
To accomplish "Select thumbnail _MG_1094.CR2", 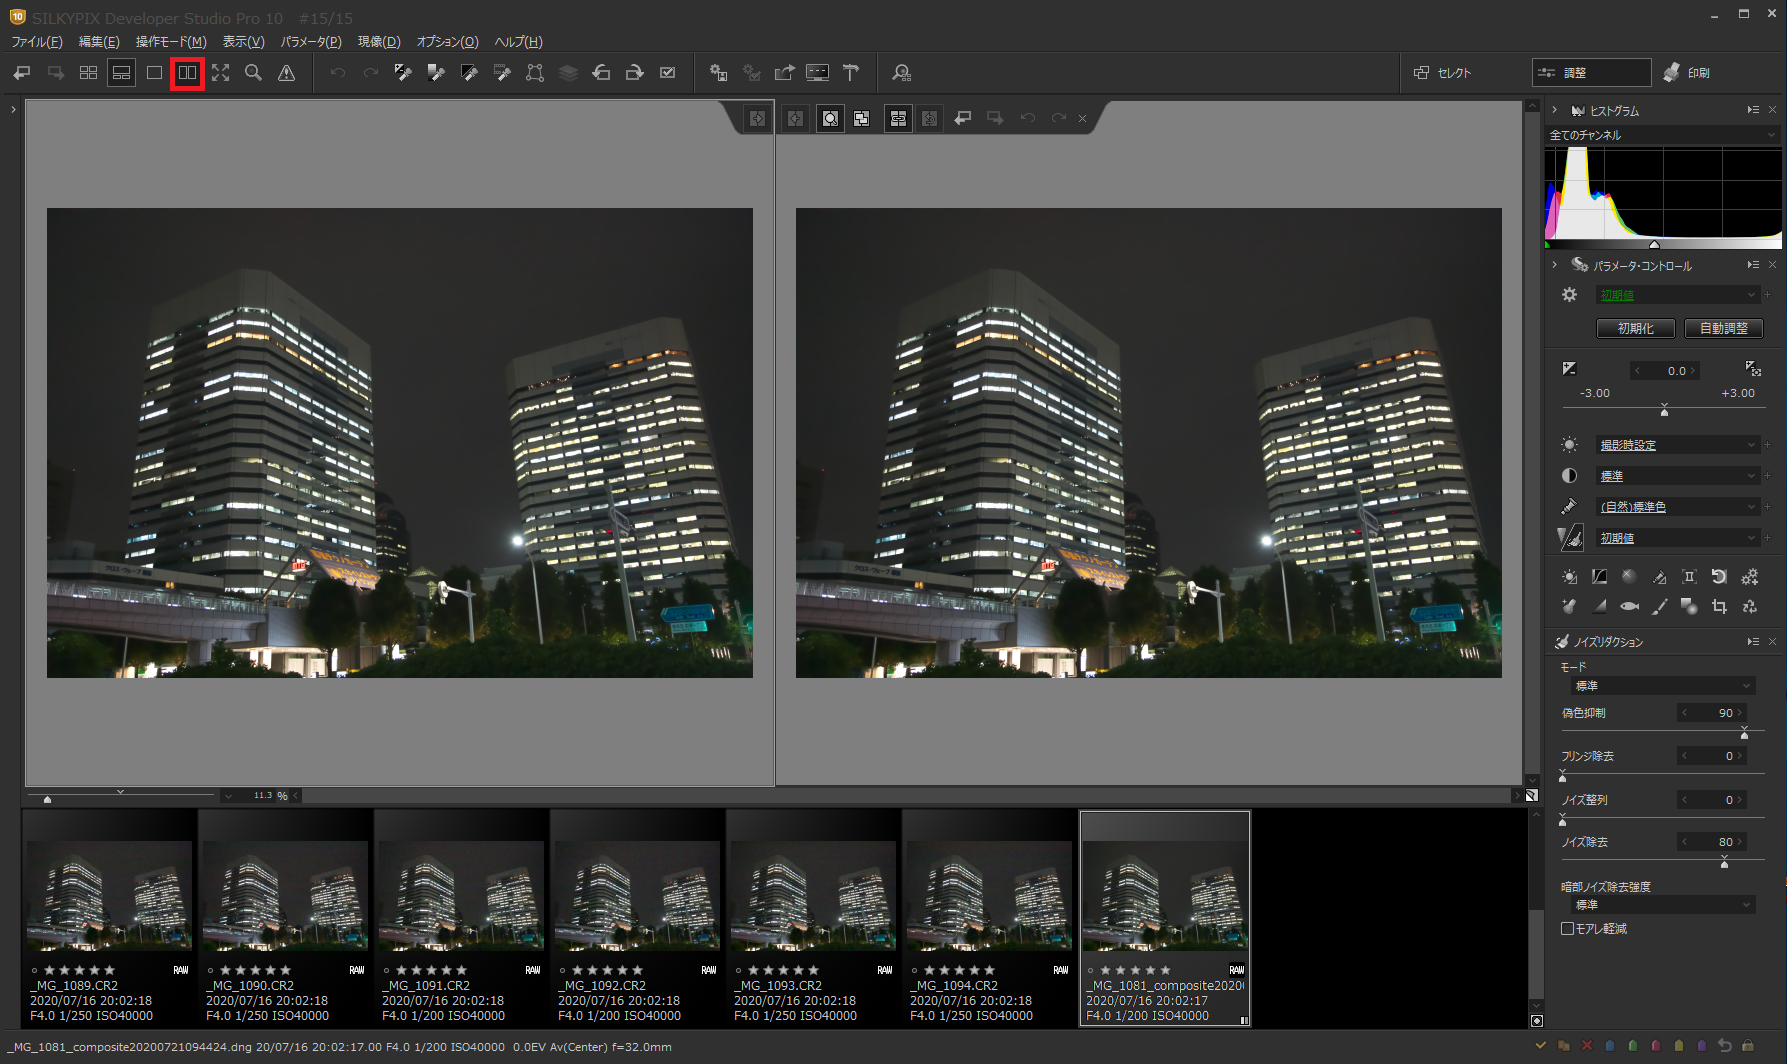I will pyautogui.click(x=990, y=919).
